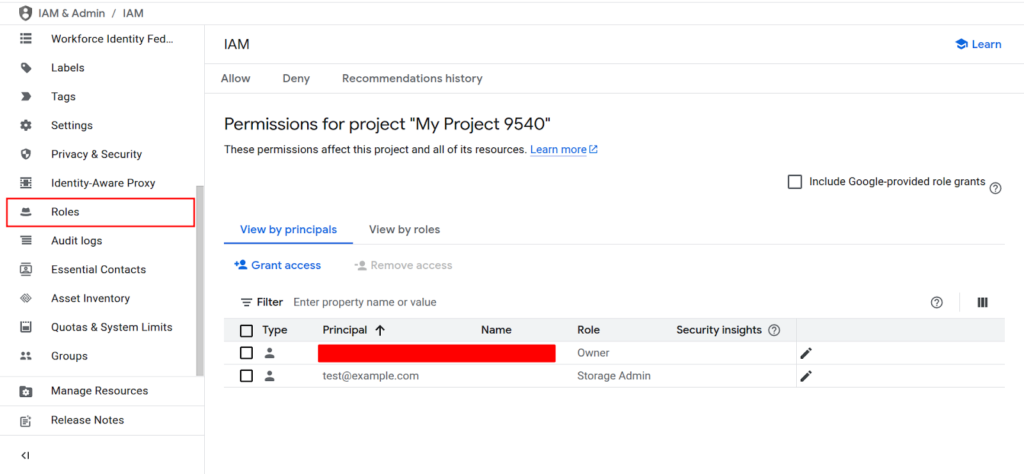Click the sidebar vertical scrollbar

(200, 281)
